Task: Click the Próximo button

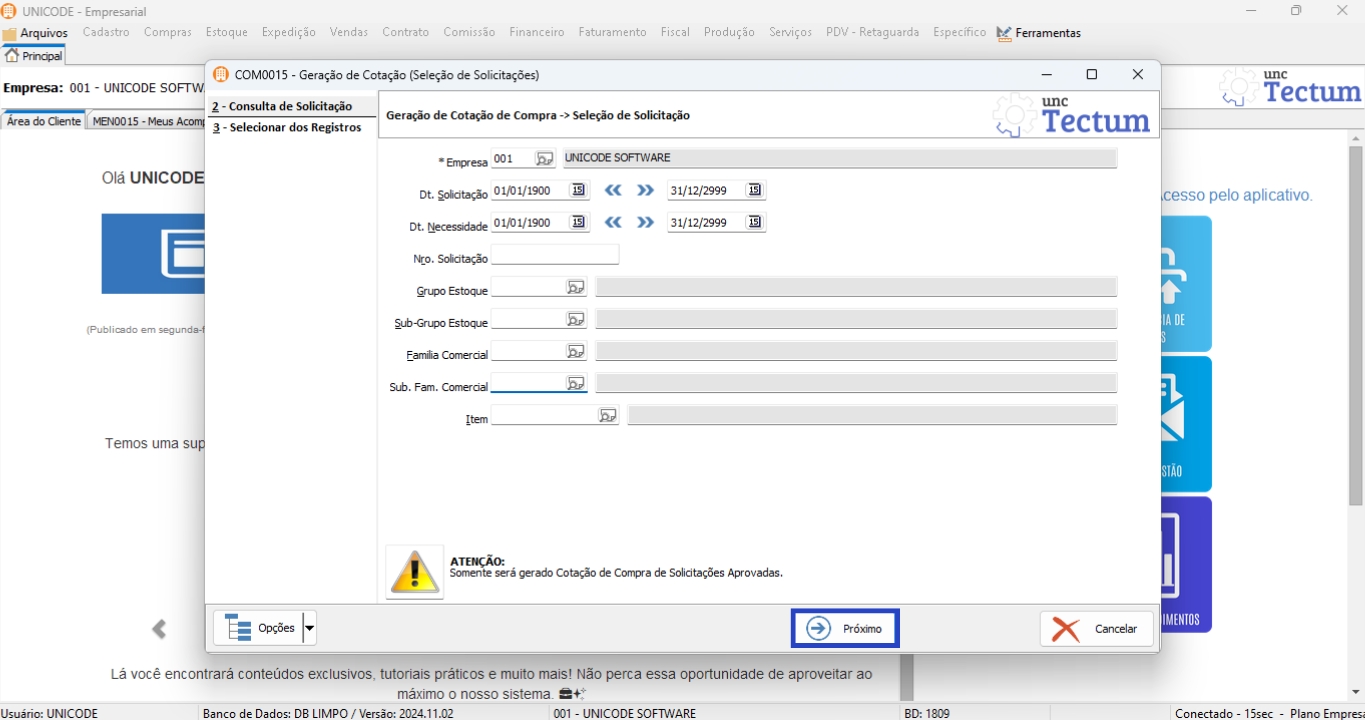Action: click(845, 629)
